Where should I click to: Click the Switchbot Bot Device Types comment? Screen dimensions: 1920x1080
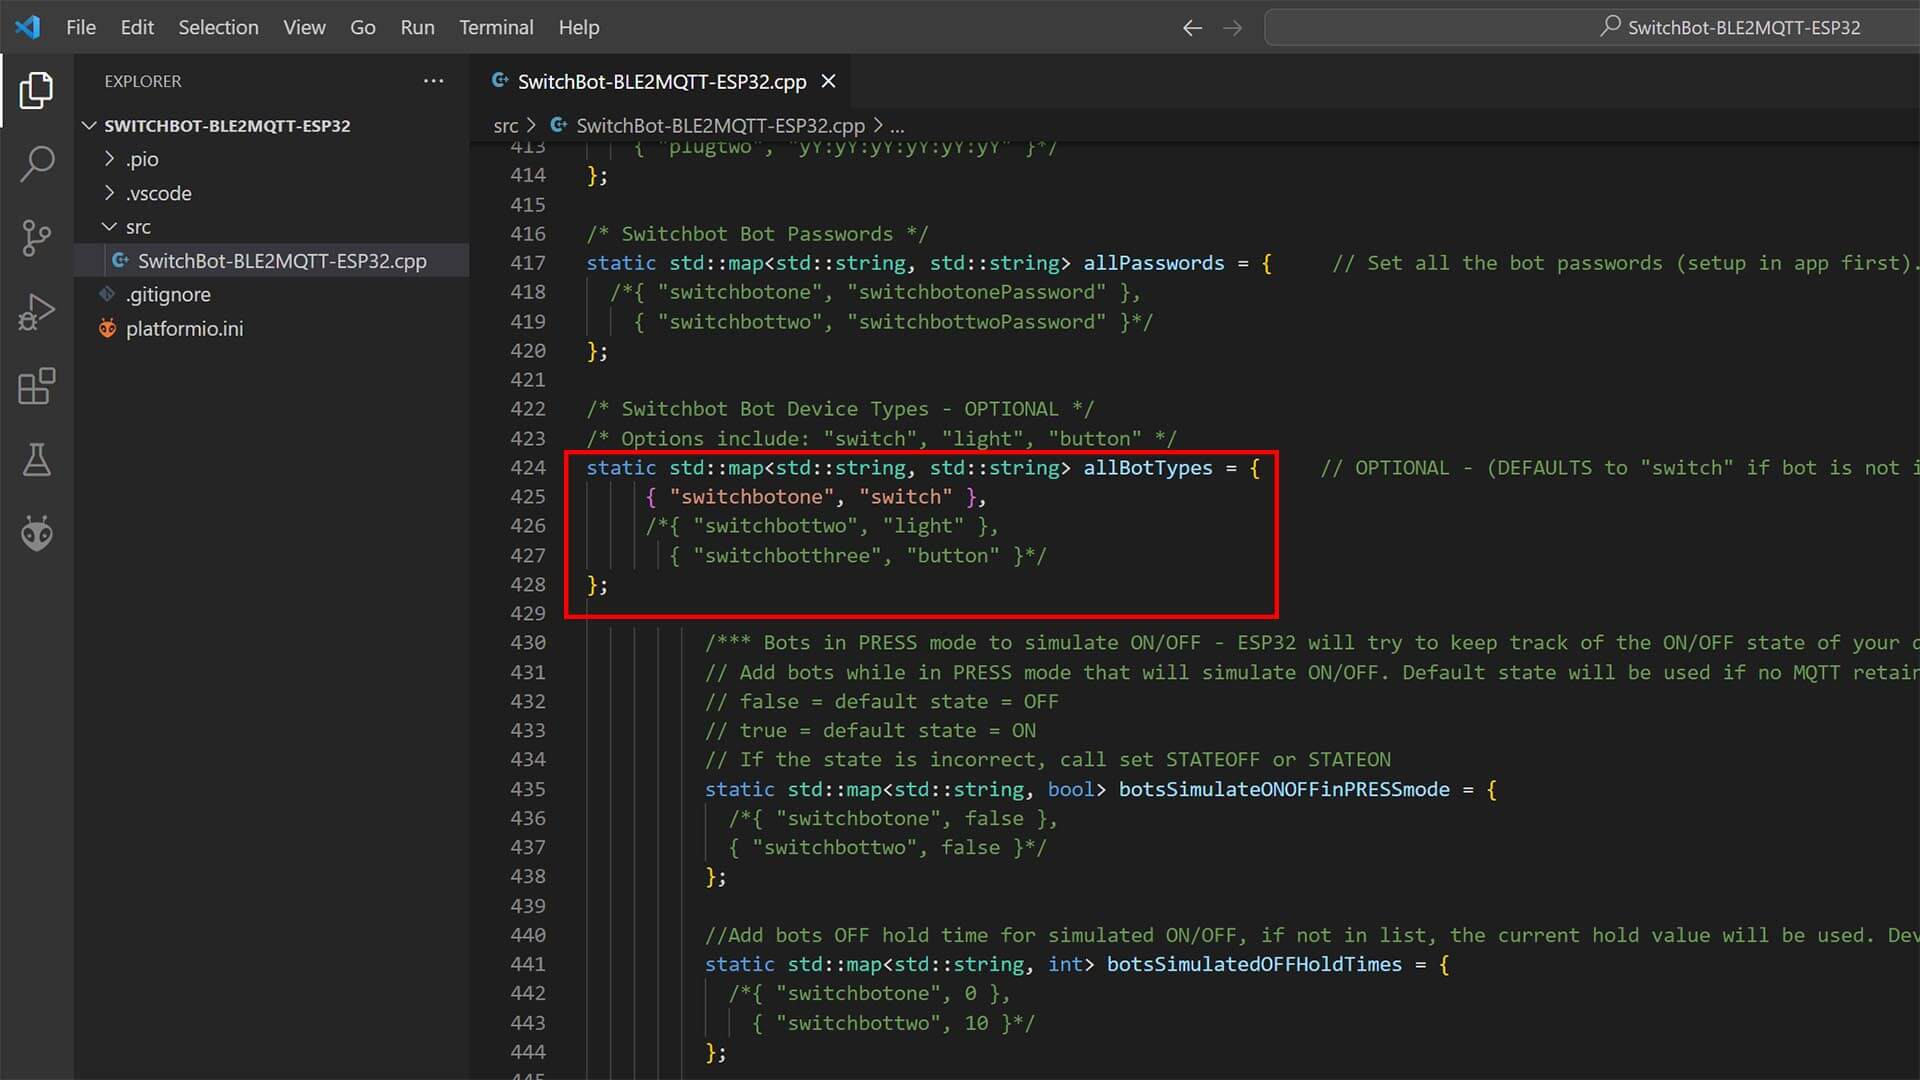pyautogui.click(x=840, y=408)
